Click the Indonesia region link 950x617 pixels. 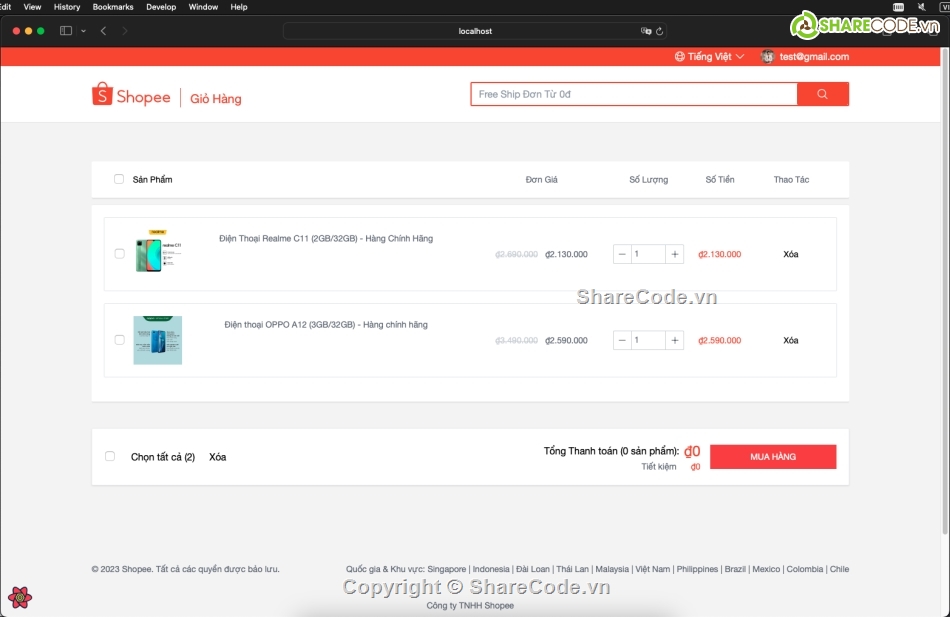point(491,569)
